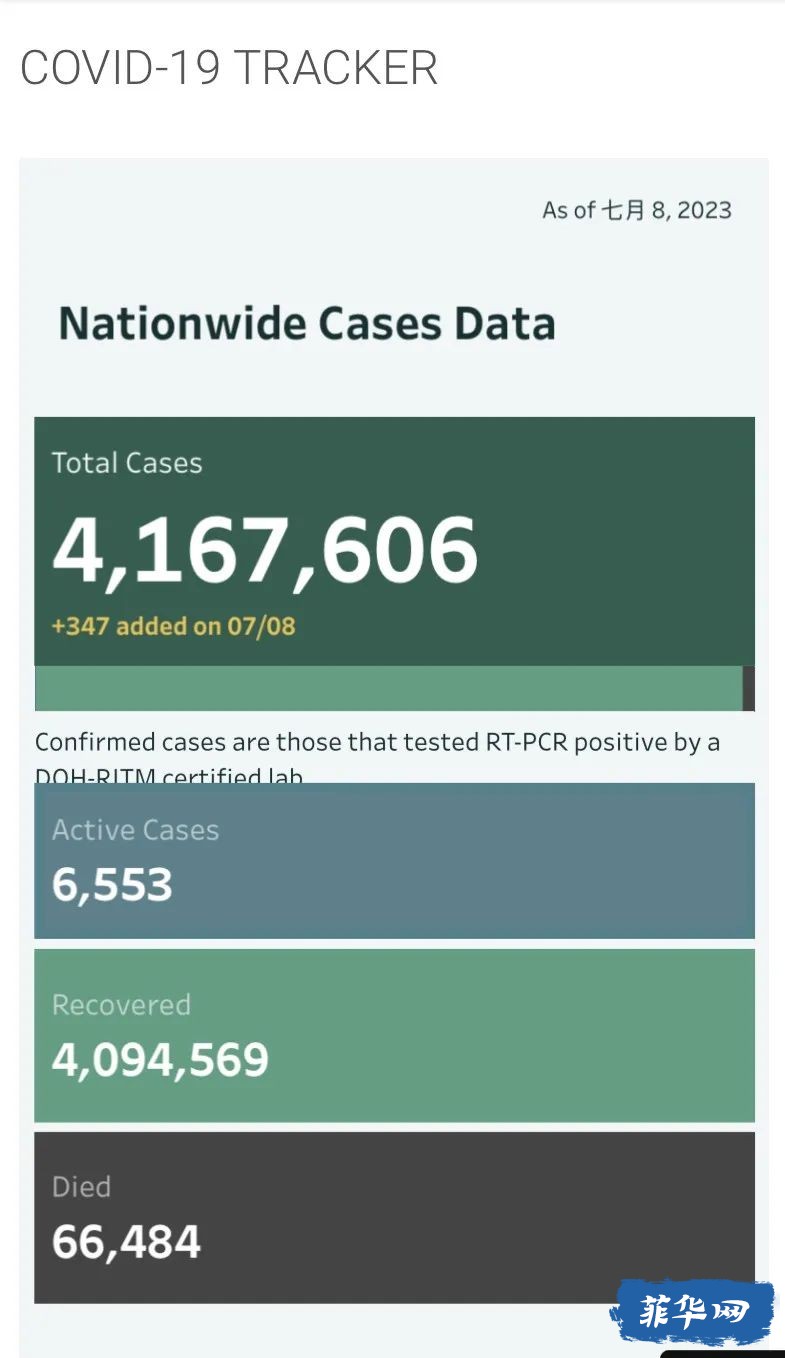The image size is (785, 1358).
Task: Click the 4,167,606 total cases figure
Action: click(265, 550)
